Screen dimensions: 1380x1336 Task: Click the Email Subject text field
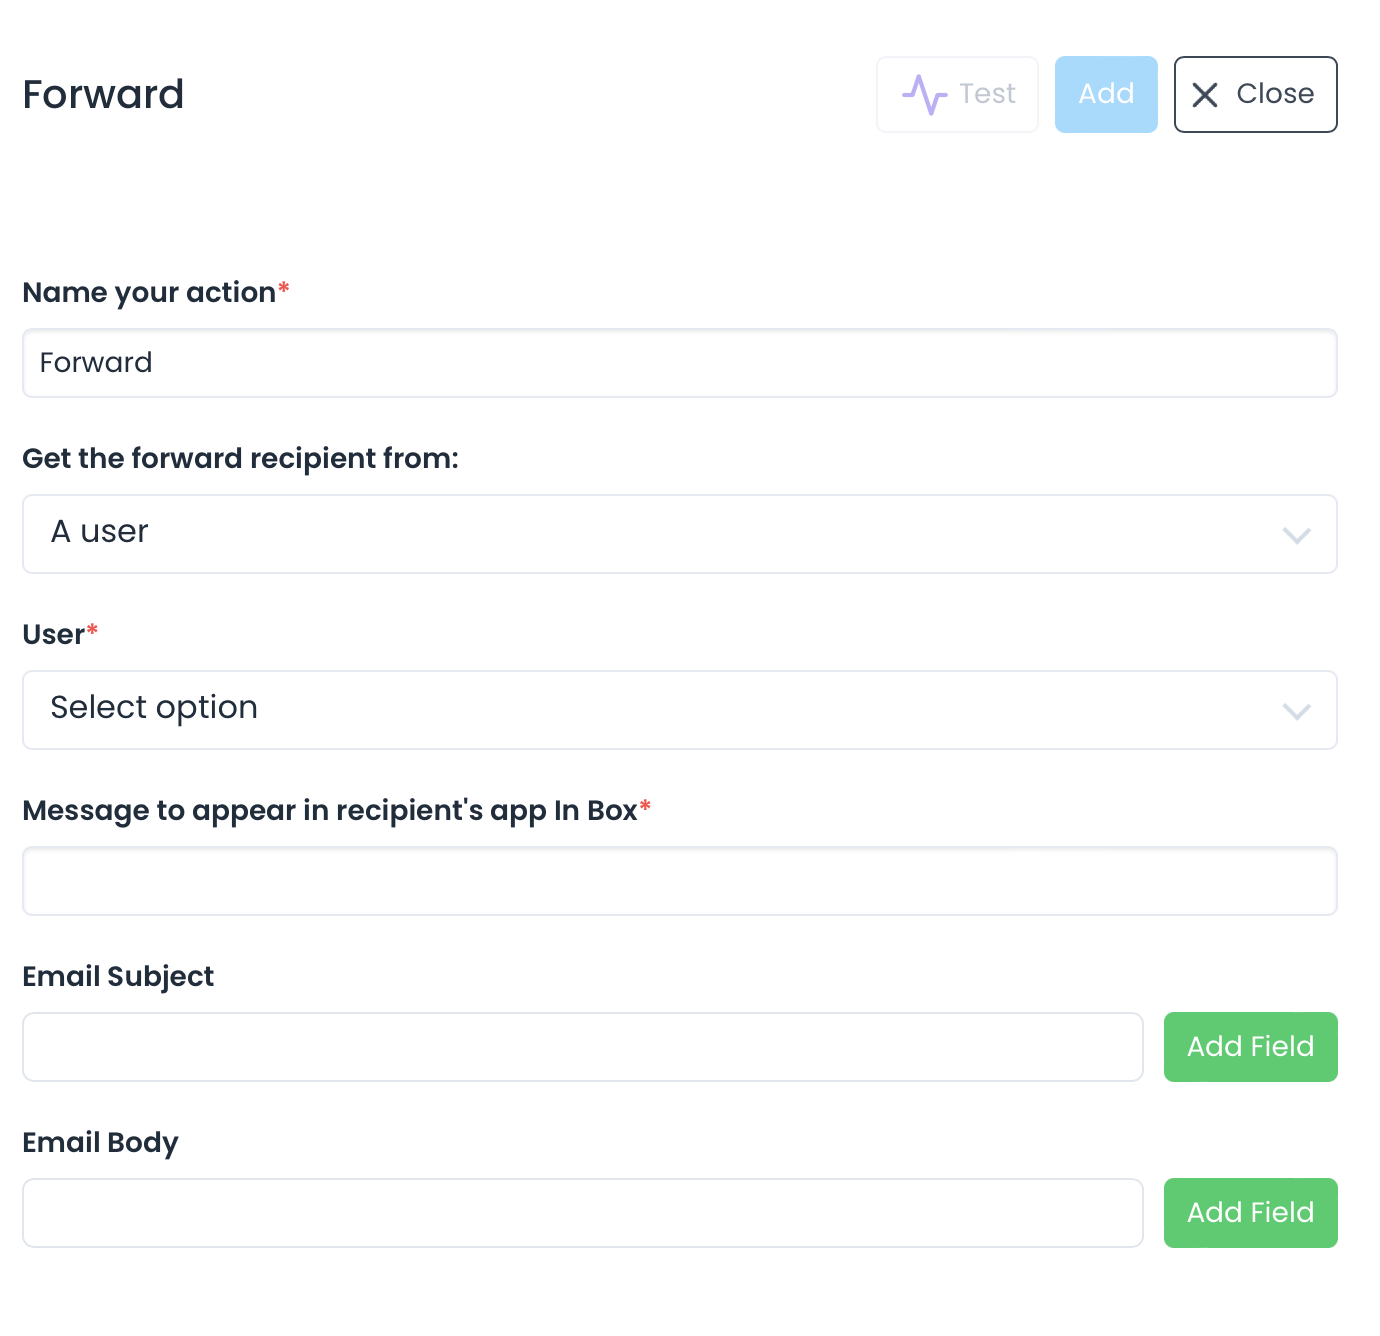583,1047
